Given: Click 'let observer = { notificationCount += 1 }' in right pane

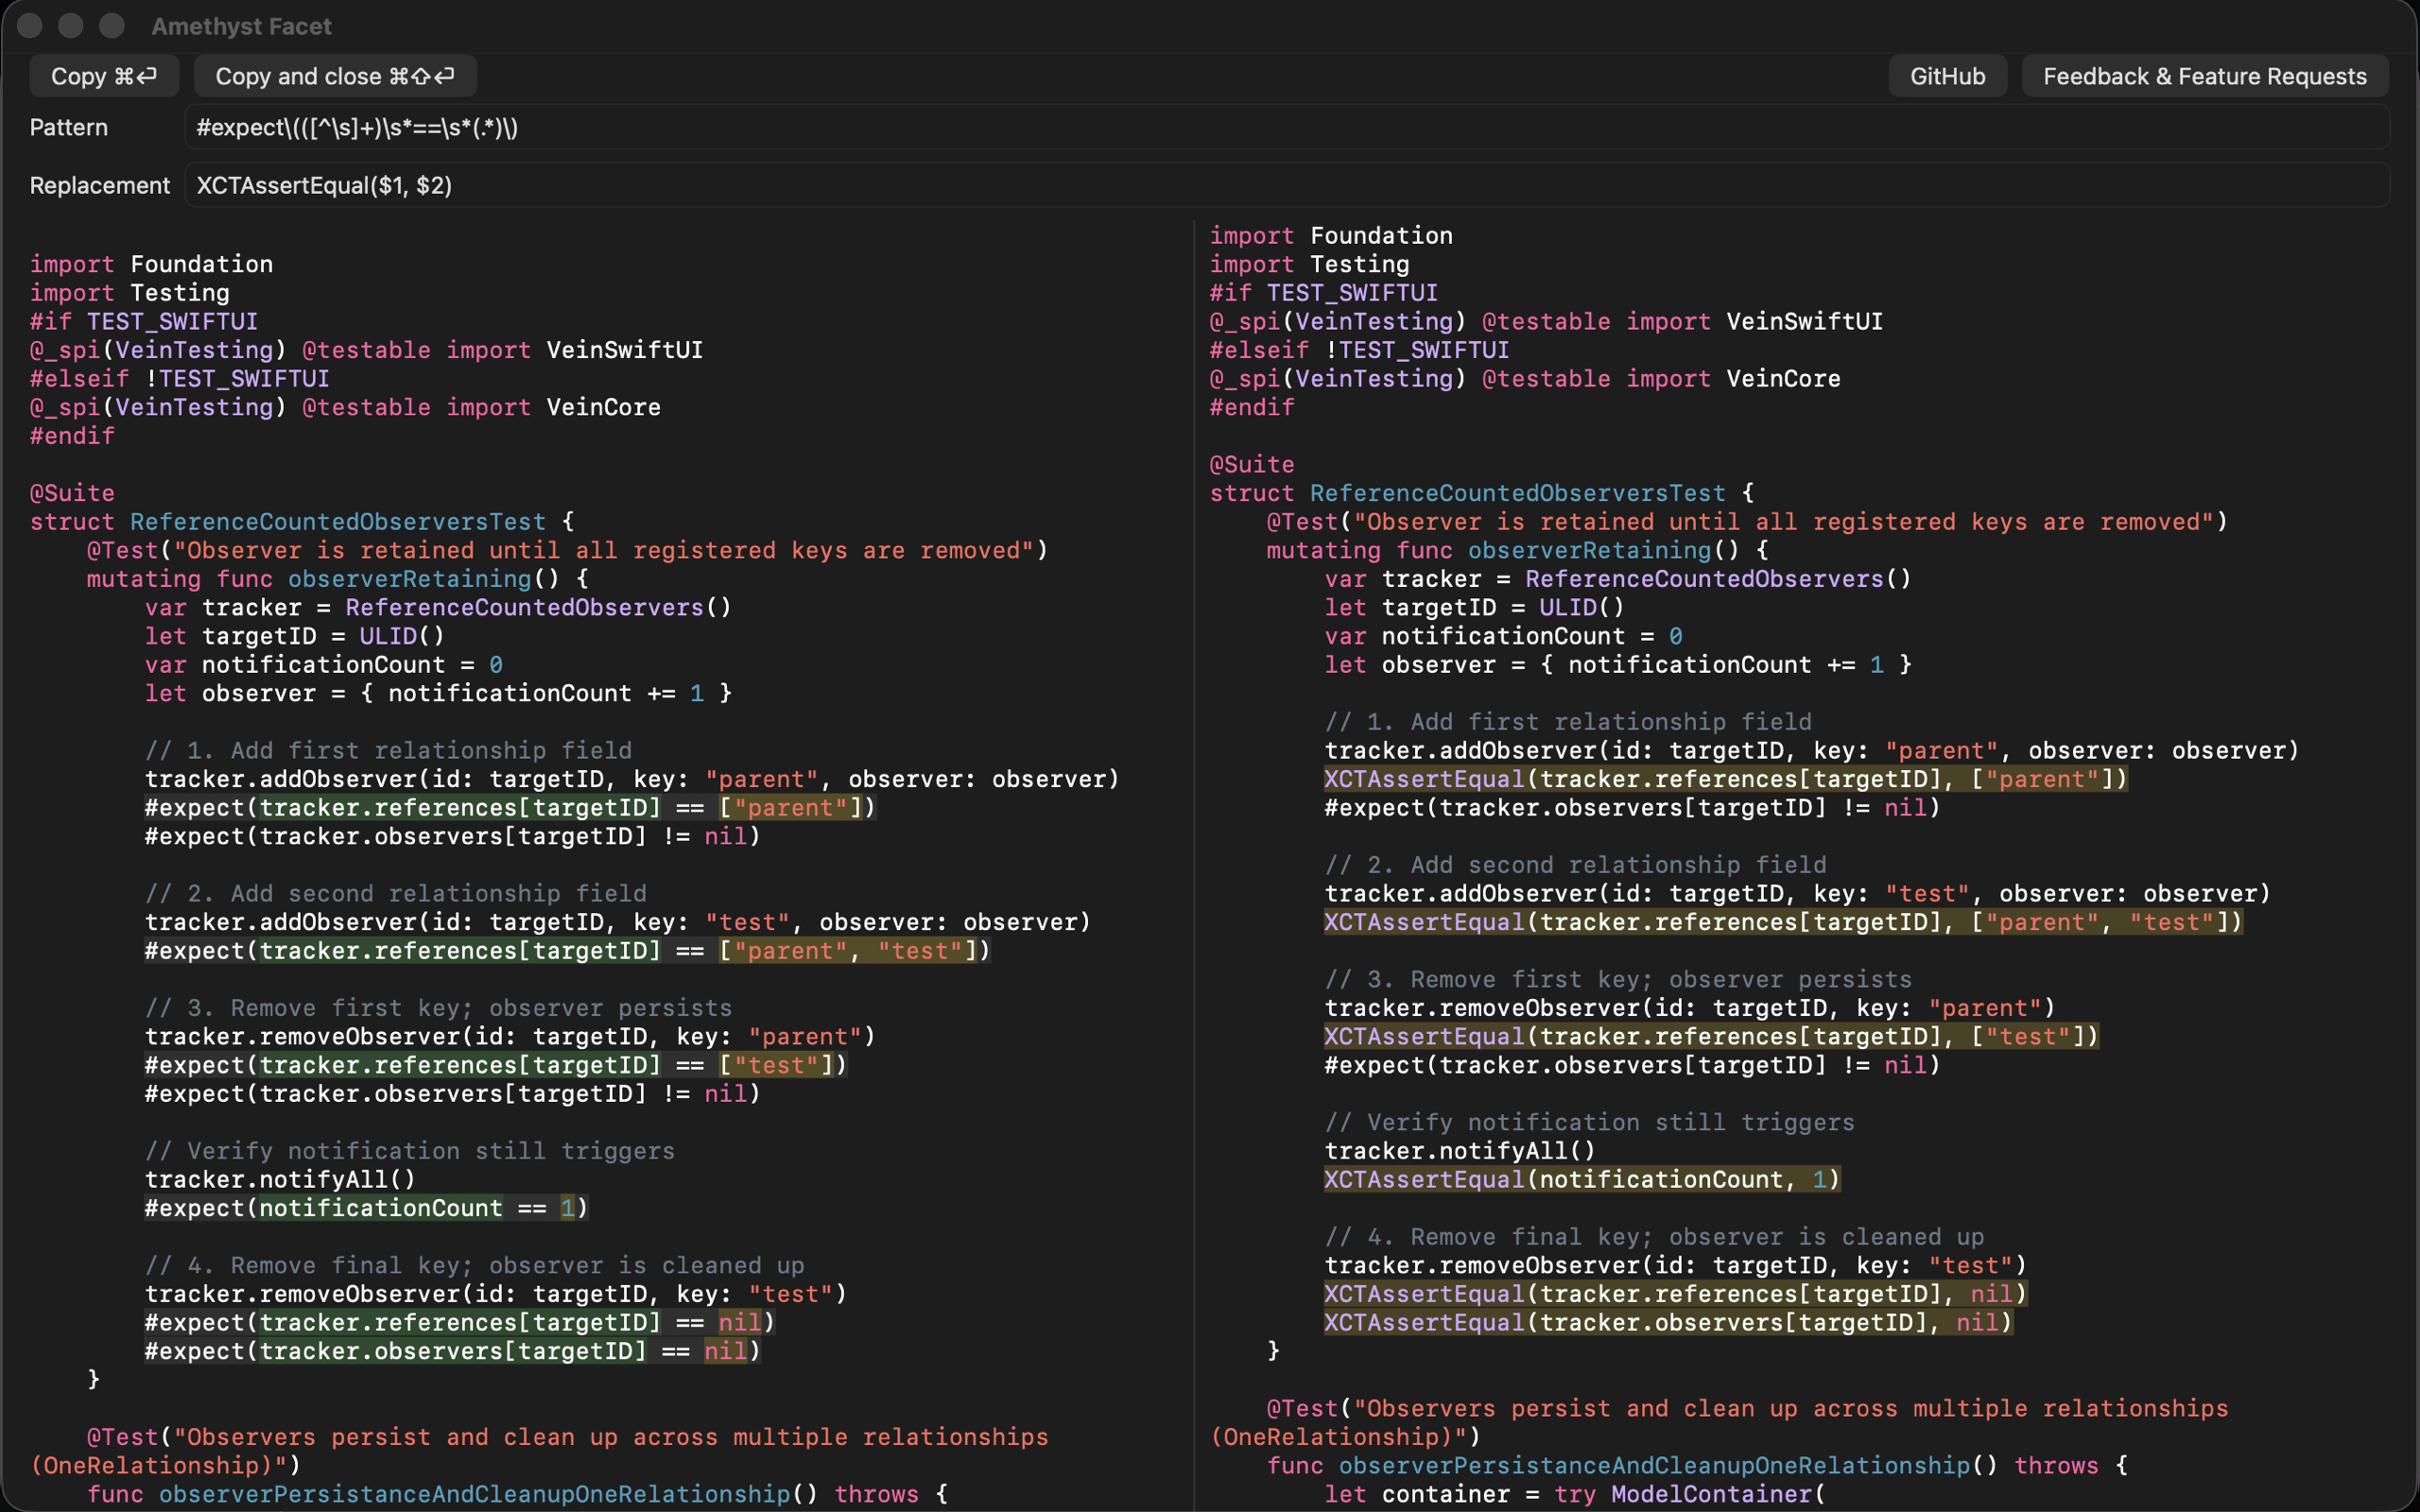Looking at the screenshot, I should click(1618, 664).
